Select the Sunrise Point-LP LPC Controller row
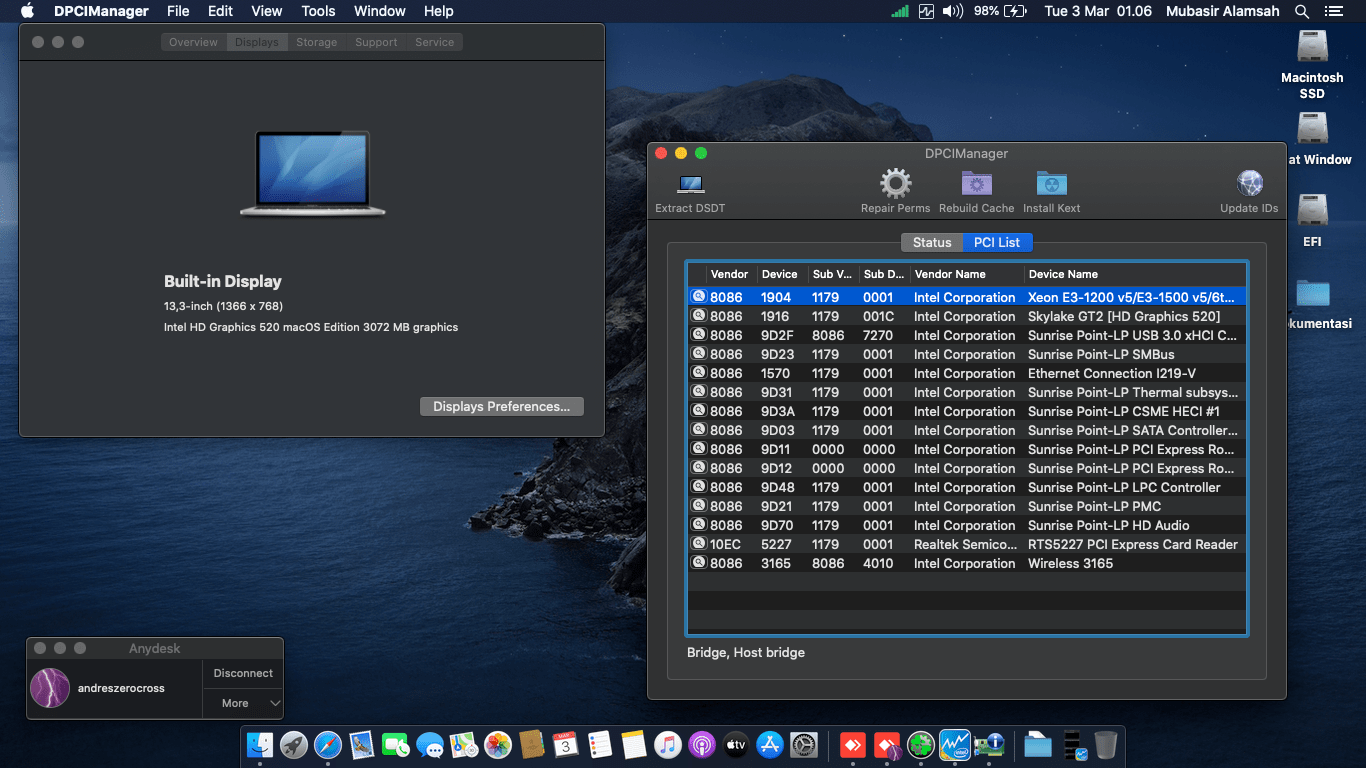The width and height of the screenshot is (1366, 768). pos(967,487)
